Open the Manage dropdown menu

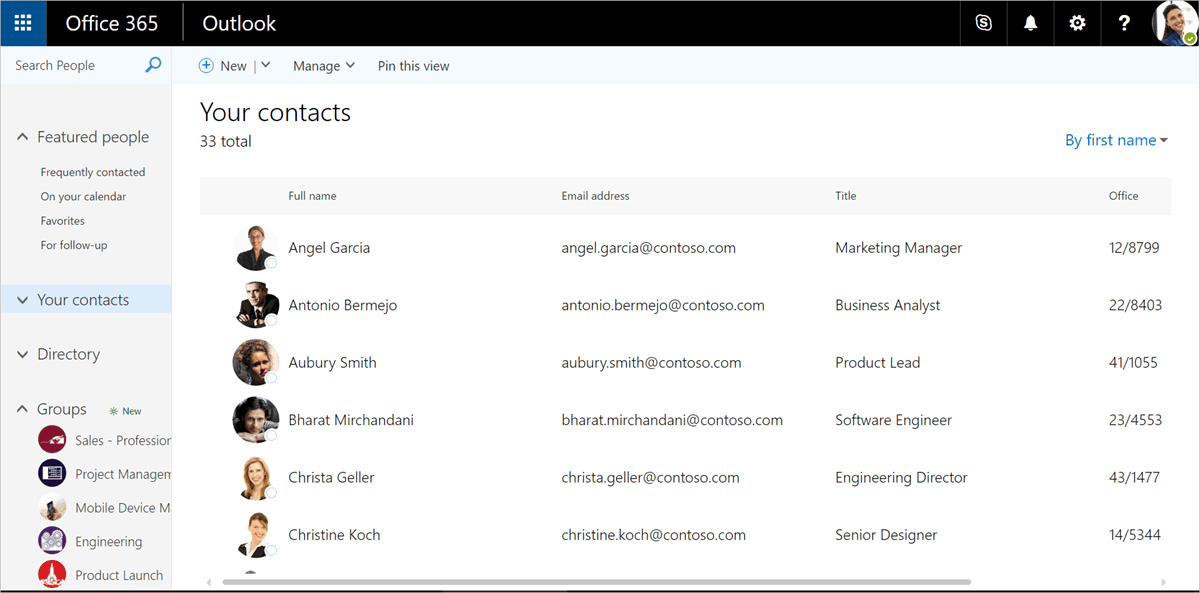tap(323, 66)
